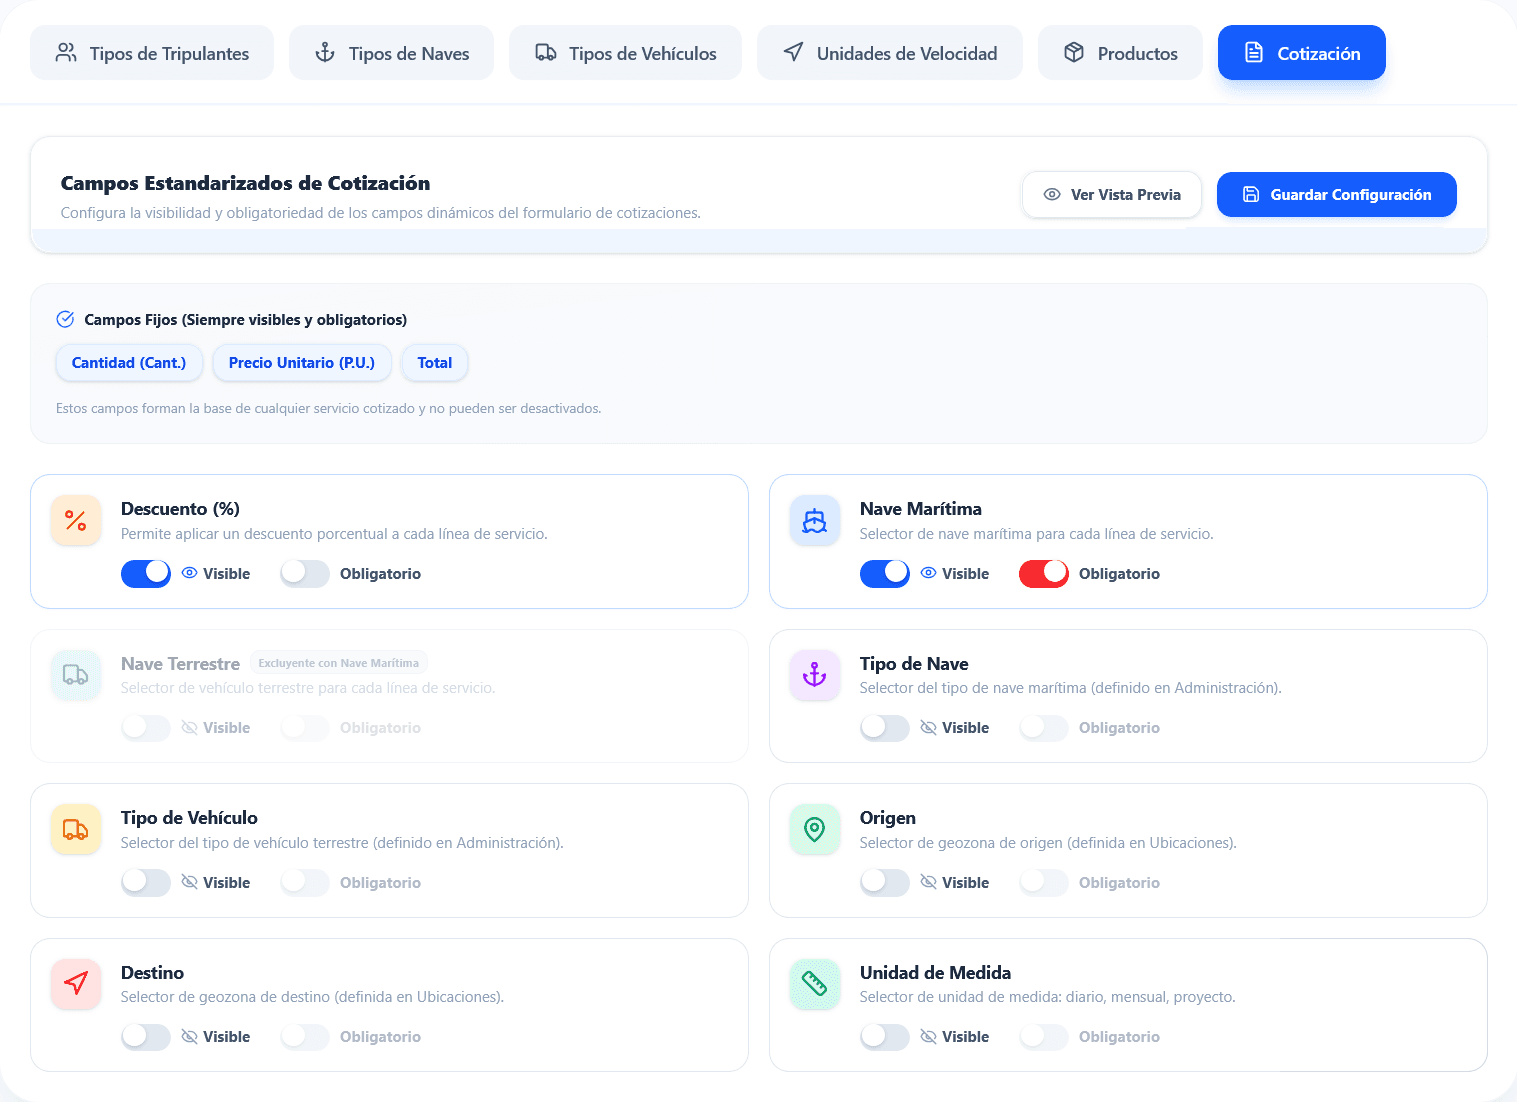1517x1102 pixels.
Task: Click the box icon in Productos tab
Action: [x=1074, y=53]
